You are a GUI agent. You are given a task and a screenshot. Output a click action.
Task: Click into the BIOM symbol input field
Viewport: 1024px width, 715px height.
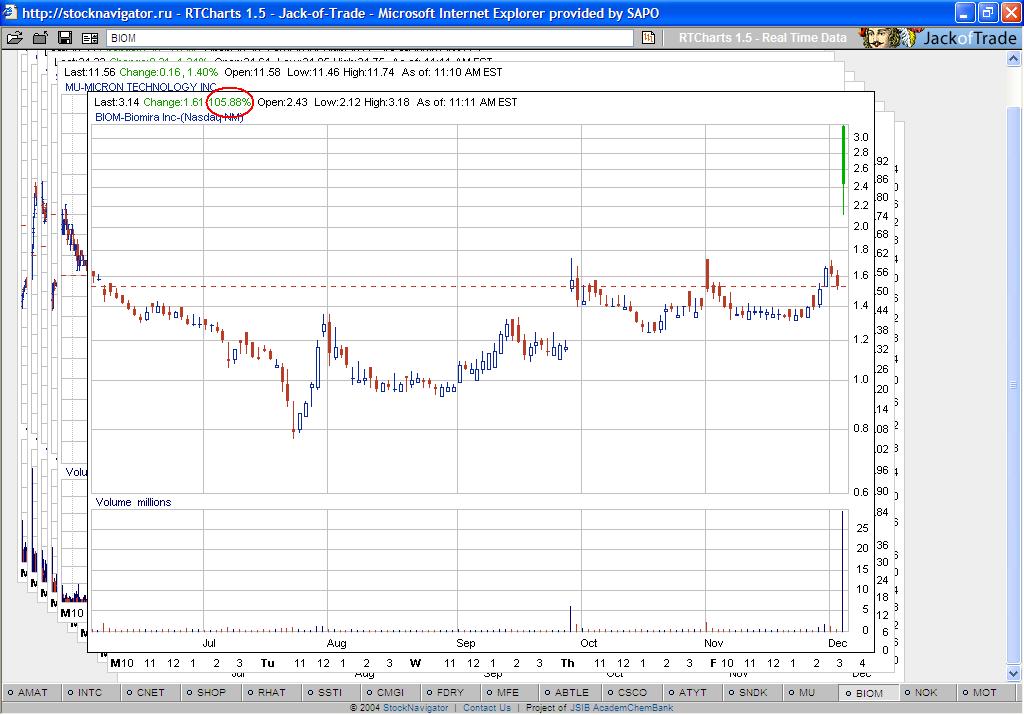pos(368,38)
